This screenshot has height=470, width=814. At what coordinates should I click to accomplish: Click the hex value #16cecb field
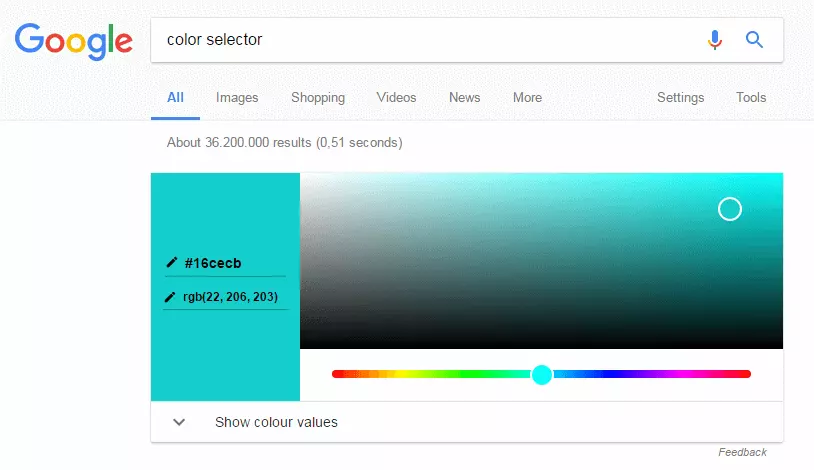(x=214, y=264)
